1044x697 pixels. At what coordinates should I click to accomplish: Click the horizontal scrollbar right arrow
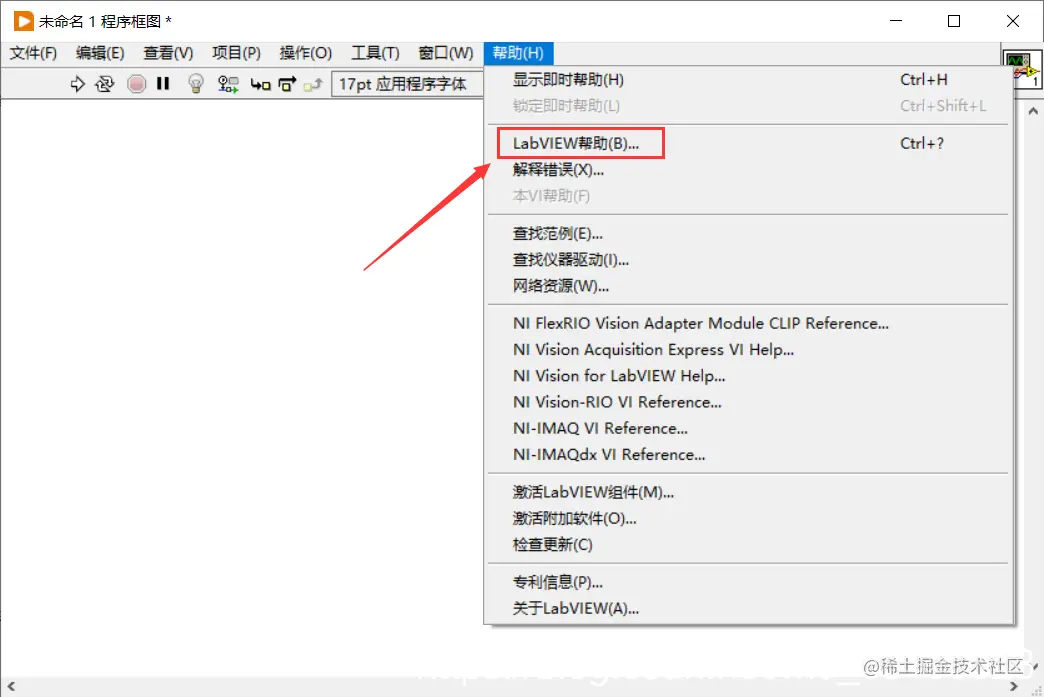1013,686
